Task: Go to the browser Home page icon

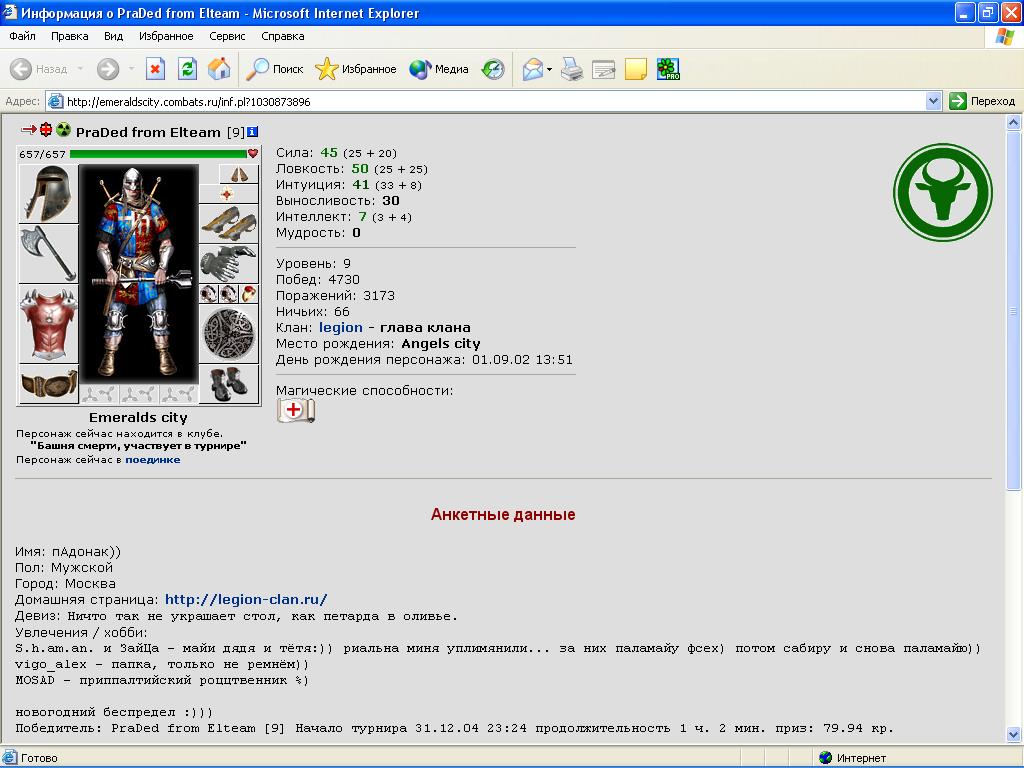Action: tap(219, 69)
